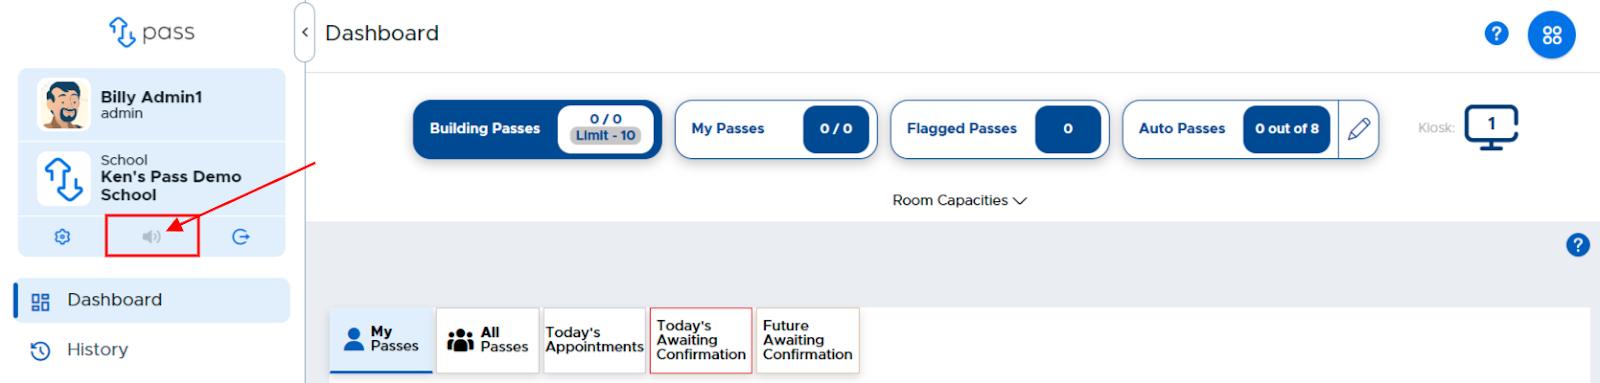This screenshot has width=1600, height=383.
Task: Expand the Room Capacities dropdown
Action: point(959,200)
